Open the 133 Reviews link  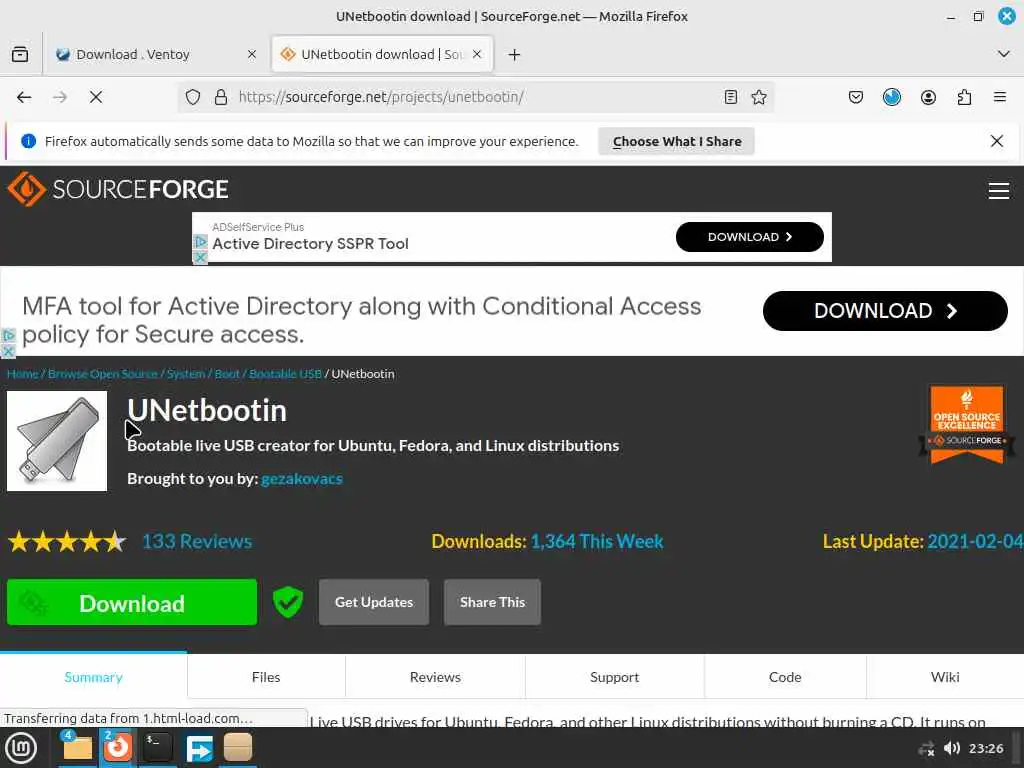197,541
